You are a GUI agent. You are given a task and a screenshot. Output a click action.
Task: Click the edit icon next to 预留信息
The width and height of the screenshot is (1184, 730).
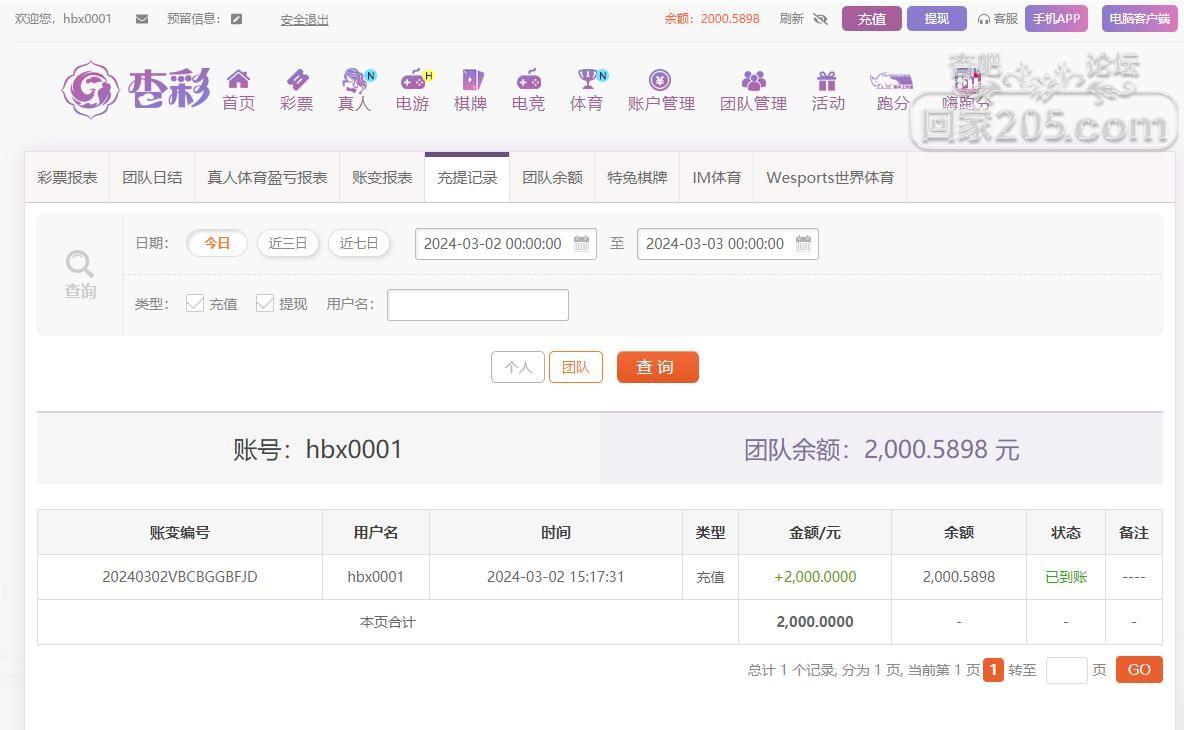(x=236, y=19)
